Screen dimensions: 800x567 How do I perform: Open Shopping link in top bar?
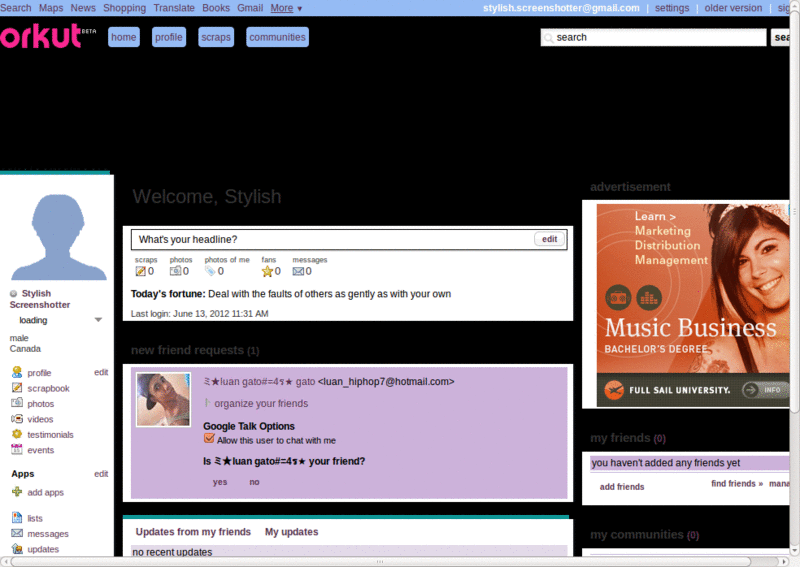tap(124, 8)
